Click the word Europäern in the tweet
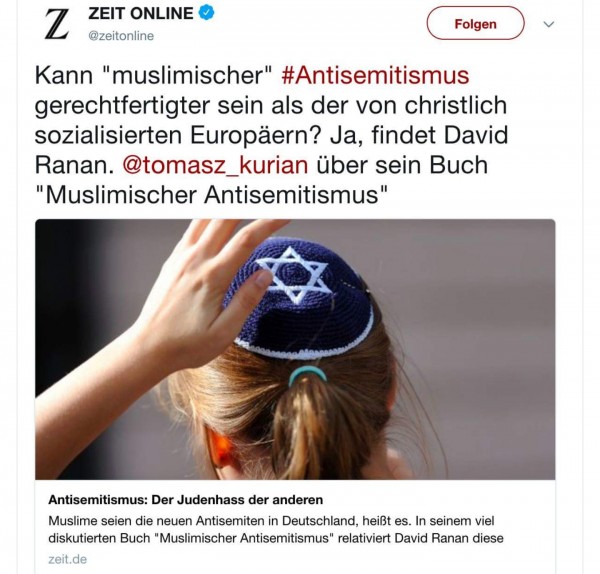Image resolution: width=600 pixels, height=574 pixels. [x=254, y=136]
